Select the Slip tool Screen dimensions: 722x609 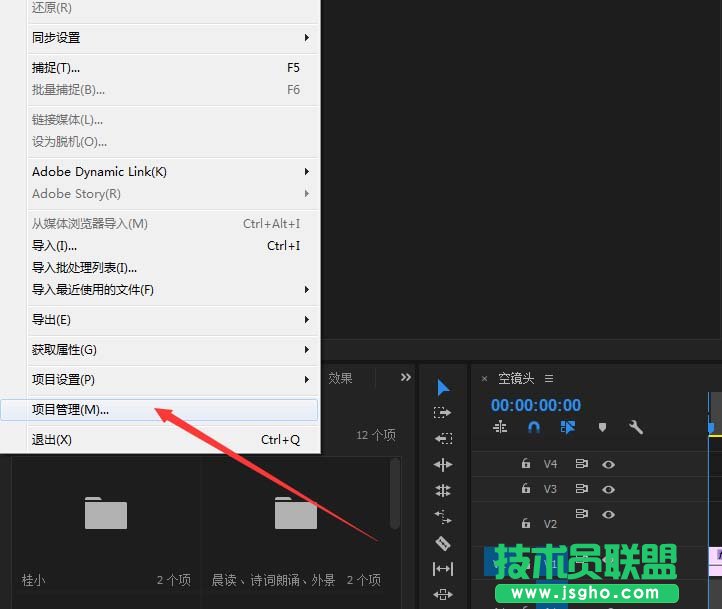coord(443,569)
